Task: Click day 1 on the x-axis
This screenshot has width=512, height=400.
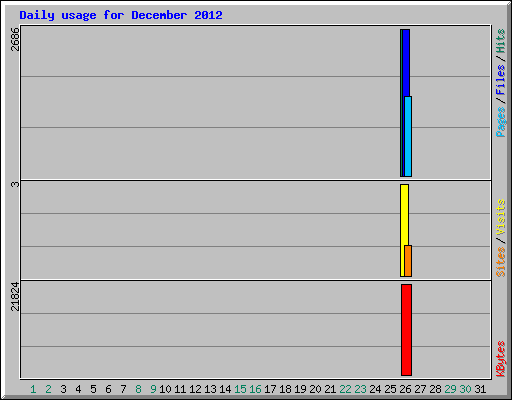Action: [x=33, y=389]
